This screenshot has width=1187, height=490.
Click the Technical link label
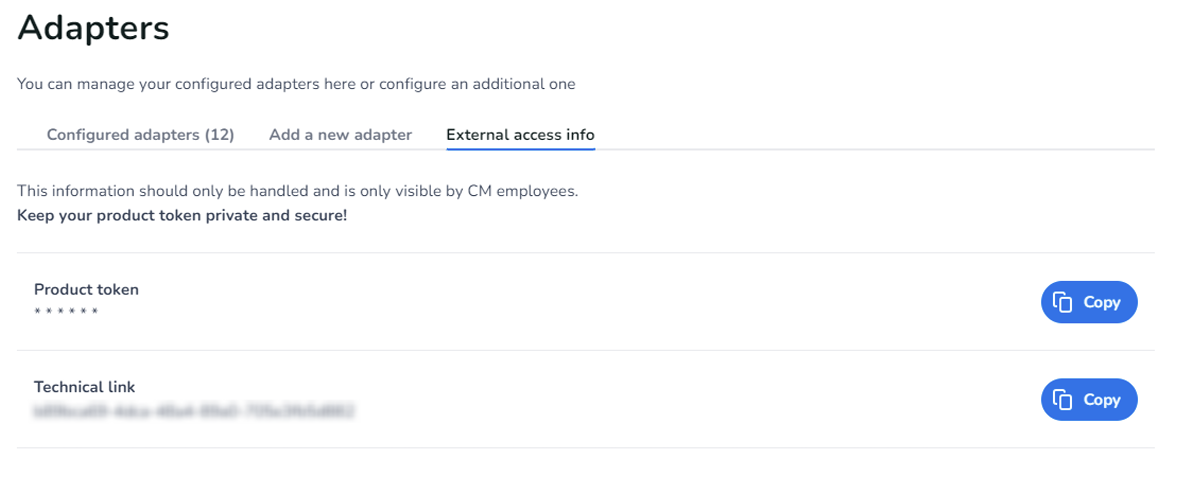[84, 387]
